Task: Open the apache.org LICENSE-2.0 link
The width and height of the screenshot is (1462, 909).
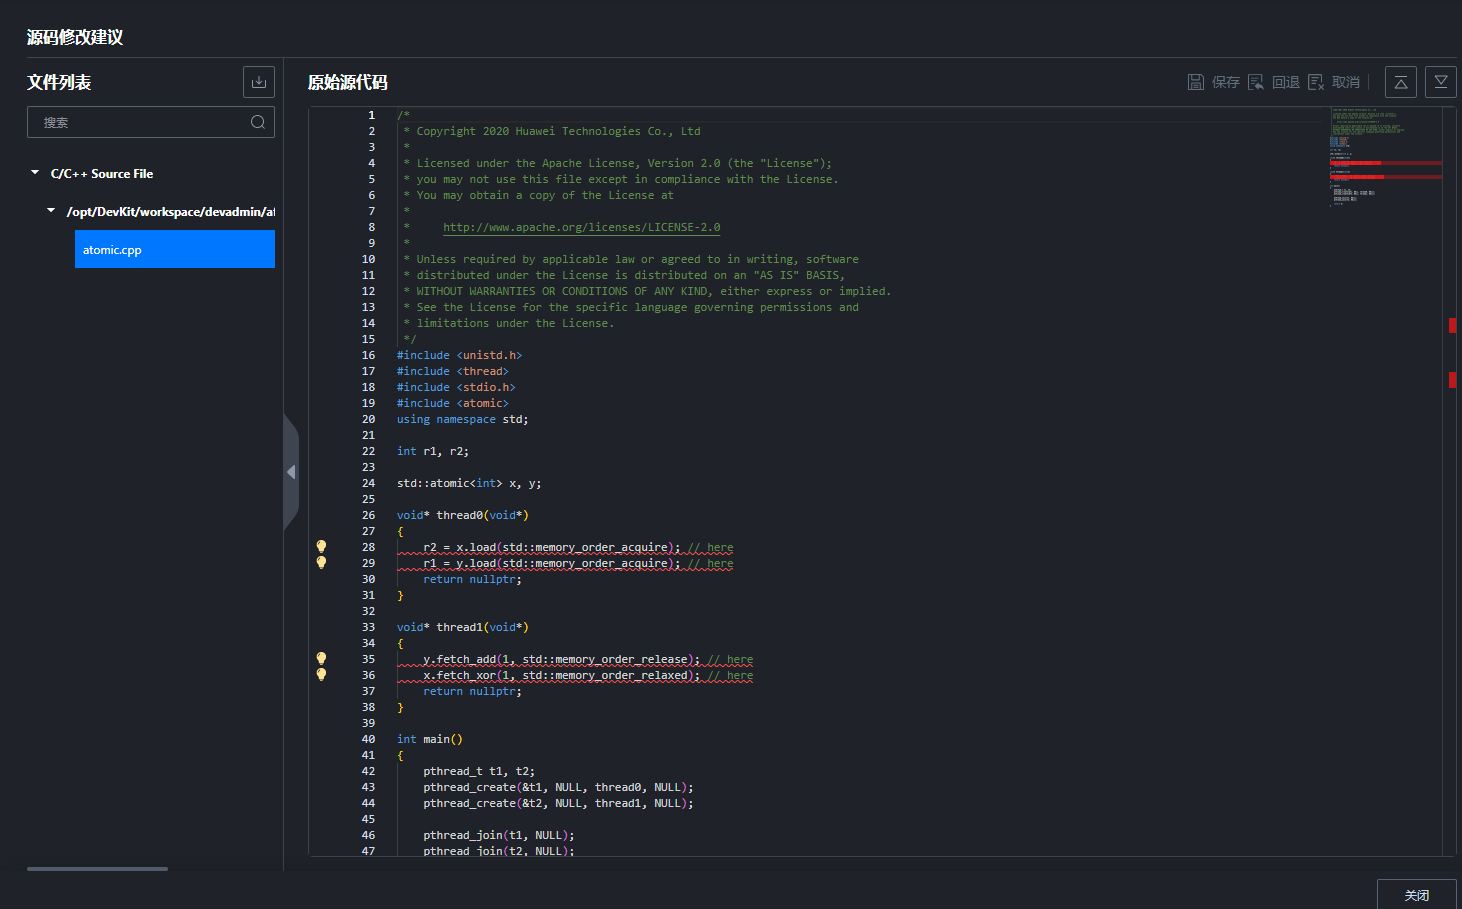Action: pyautogui.click(x=581, y=227)
